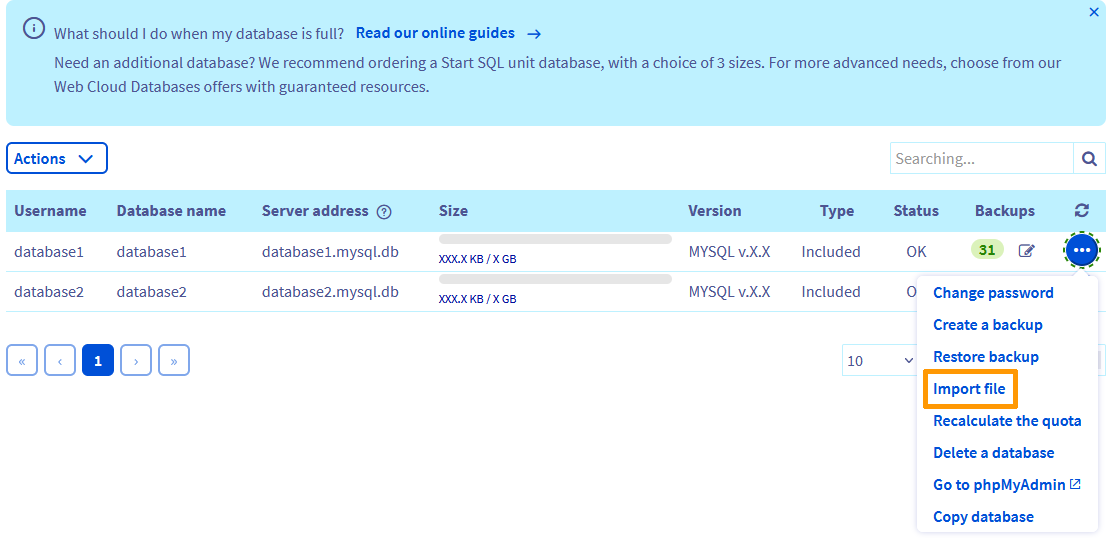The height and width of the screenshot is (538, 1112).
Task: Go to the previous page
Action: point(60,361)
